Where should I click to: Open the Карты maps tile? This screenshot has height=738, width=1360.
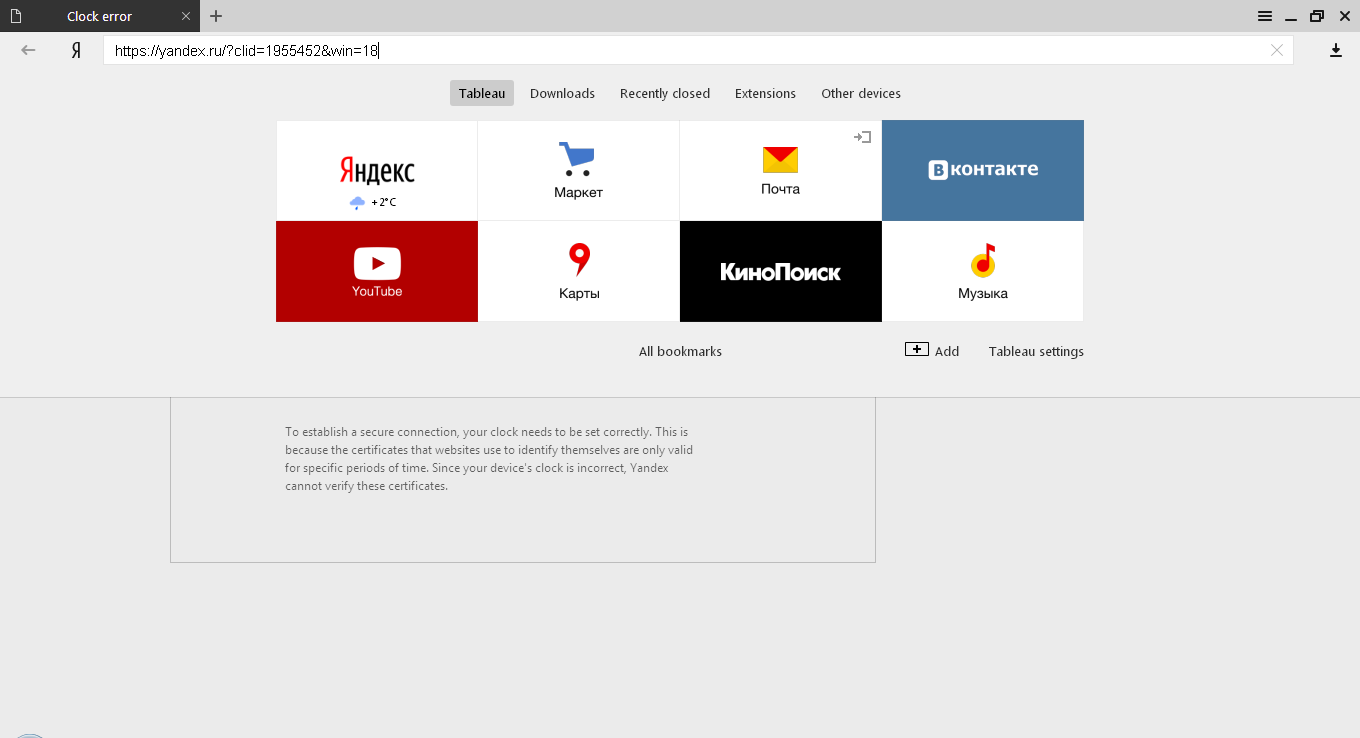tap(578, 271)
